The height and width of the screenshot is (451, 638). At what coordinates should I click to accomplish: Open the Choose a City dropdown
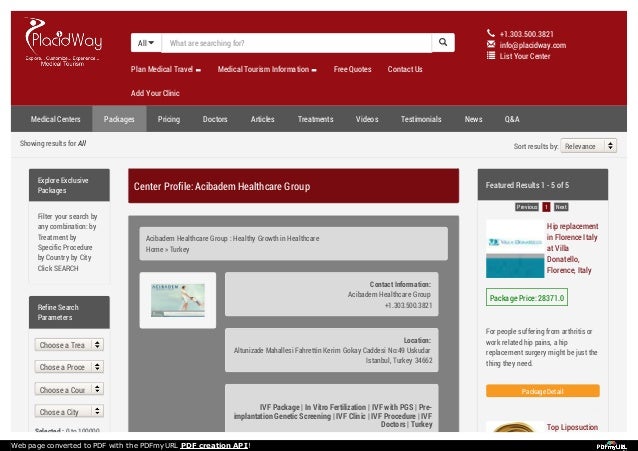(x=69, y=412)
